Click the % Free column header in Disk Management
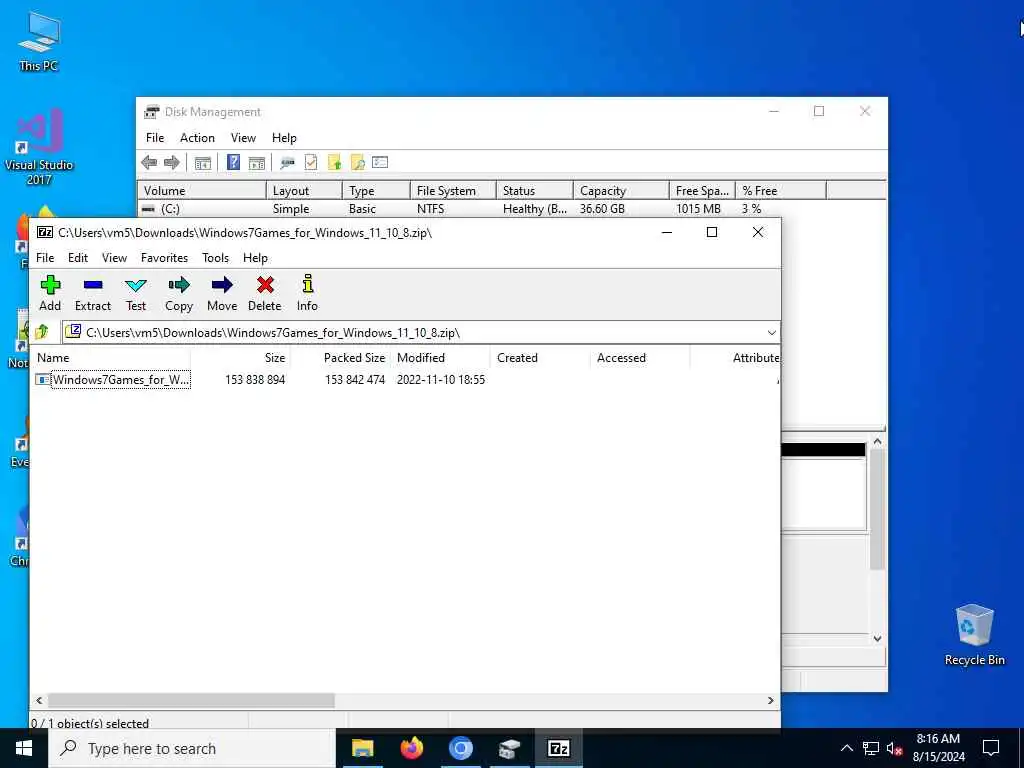 [780, 191]
